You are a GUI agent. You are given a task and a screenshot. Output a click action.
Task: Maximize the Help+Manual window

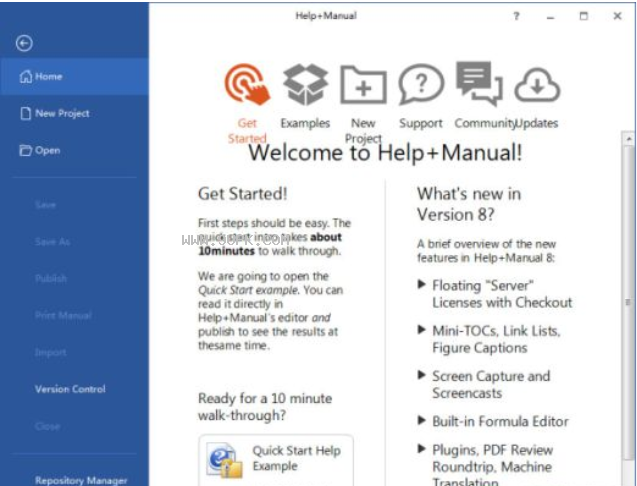point(584,16)
